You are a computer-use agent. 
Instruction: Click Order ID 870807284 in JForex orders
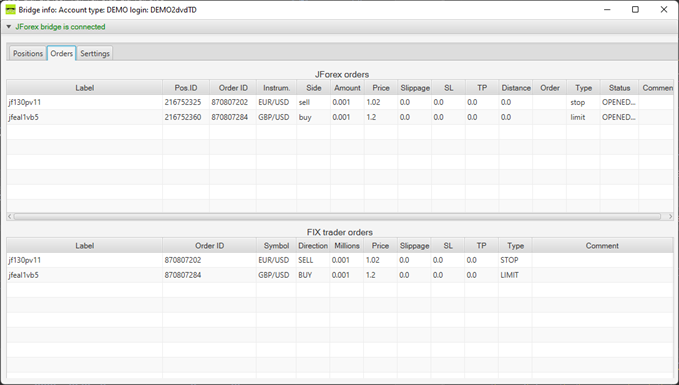click(x=230, y=117)
